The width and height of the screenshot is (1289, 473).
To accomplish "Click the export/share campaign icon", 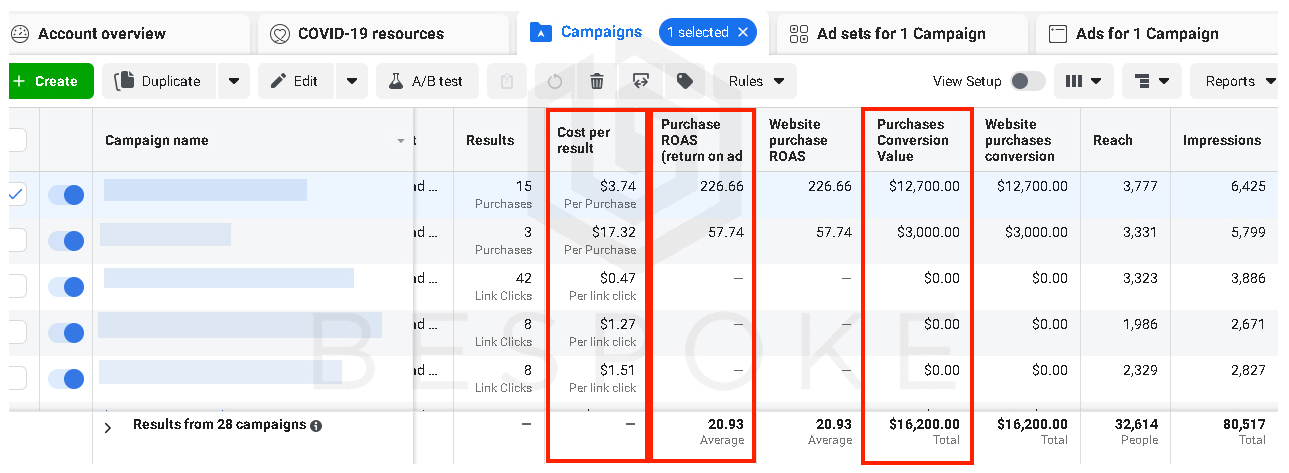I will (641, 81).
